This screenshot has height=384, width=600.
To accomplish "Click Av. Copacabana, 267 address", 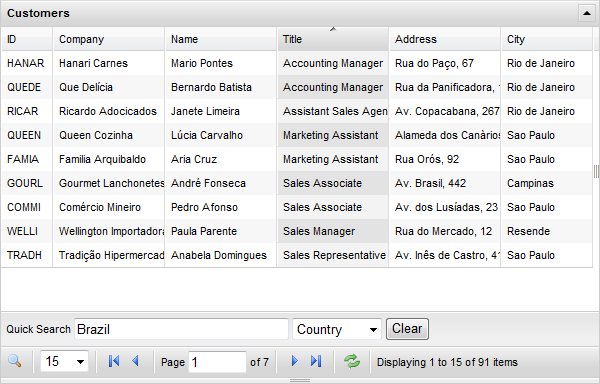I will pyautogui.click(x=447, y=111).
